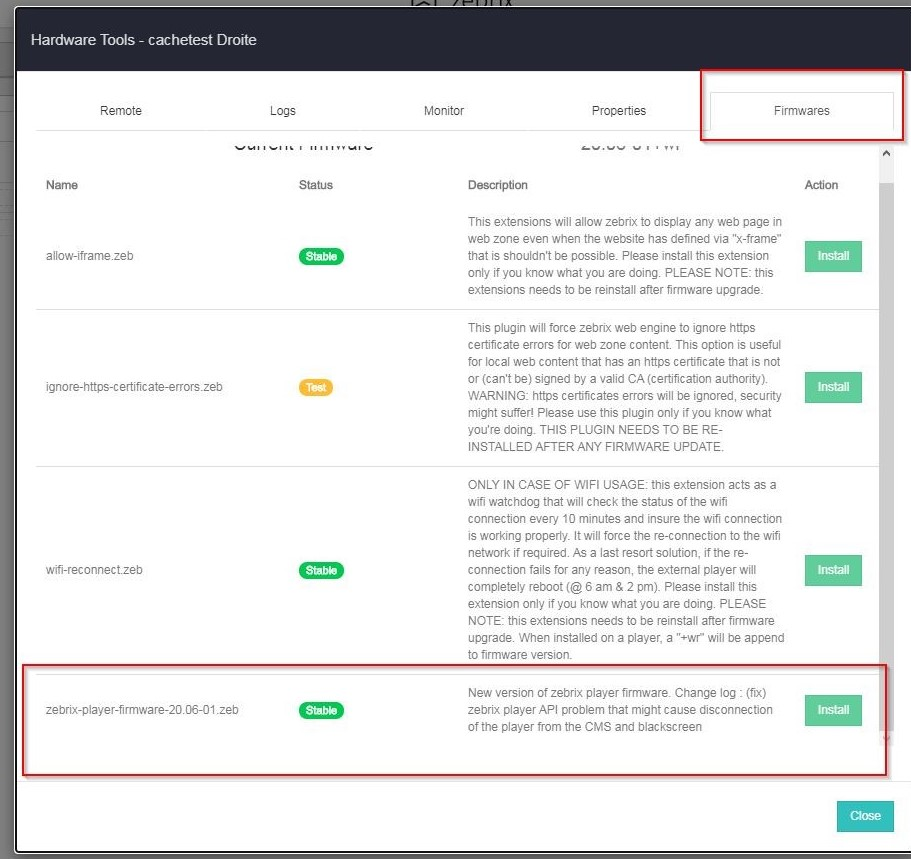Viewport: 911px width, 859px height.
Task: Click the Stable badge for zebrix-player-firmware-20.06-01.zeb
Action: pos(321,710)
